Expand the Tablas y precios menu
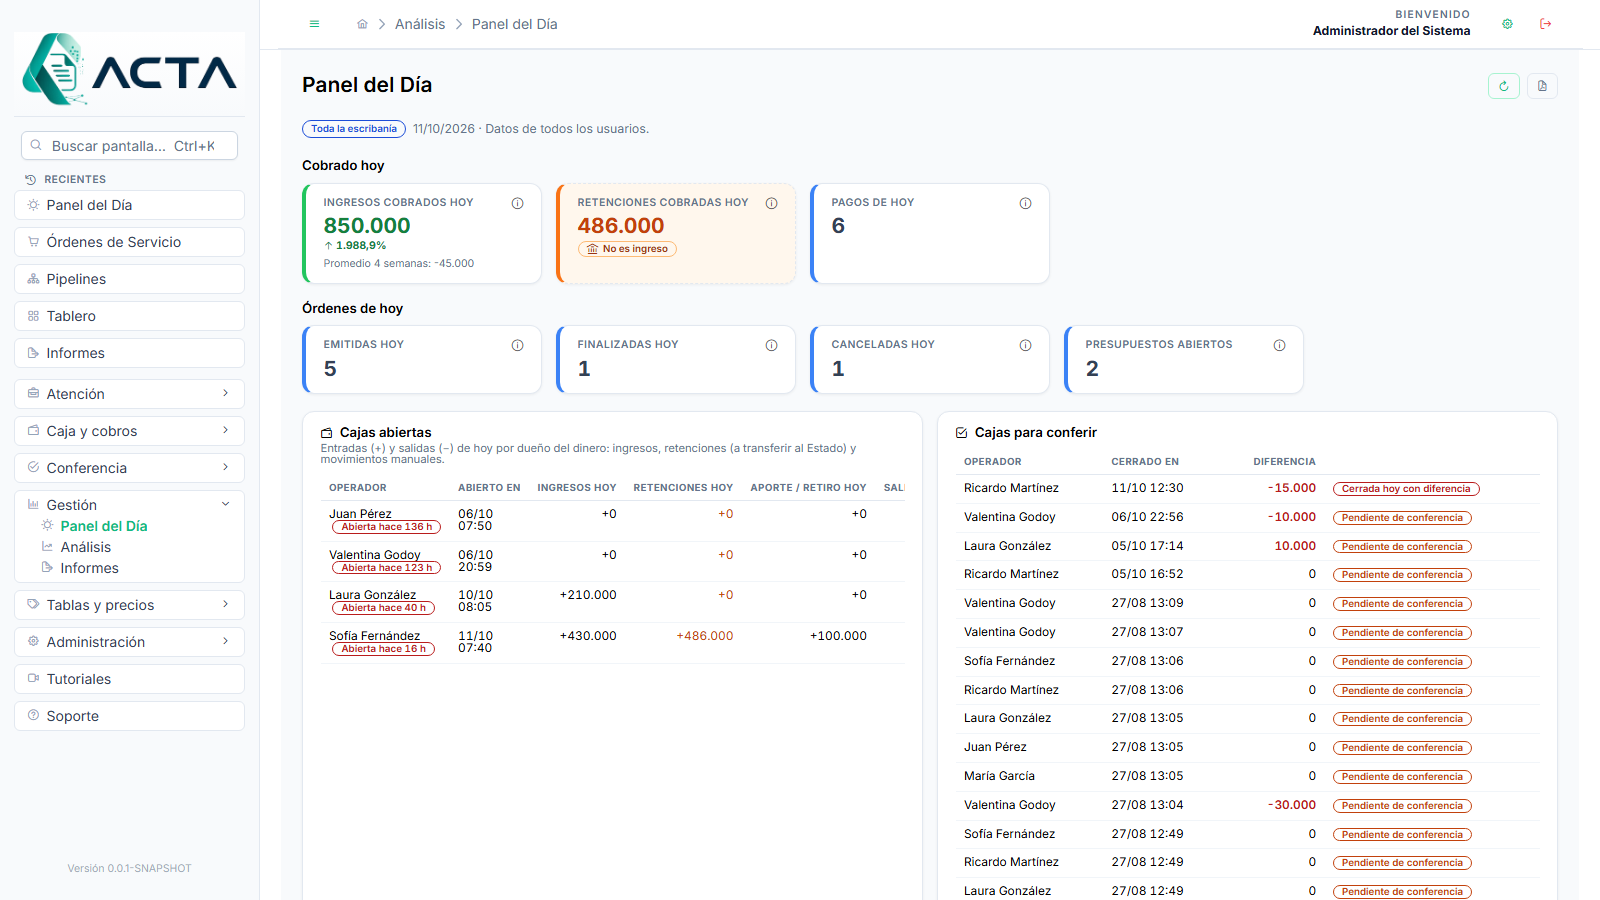 pos(130,605)
